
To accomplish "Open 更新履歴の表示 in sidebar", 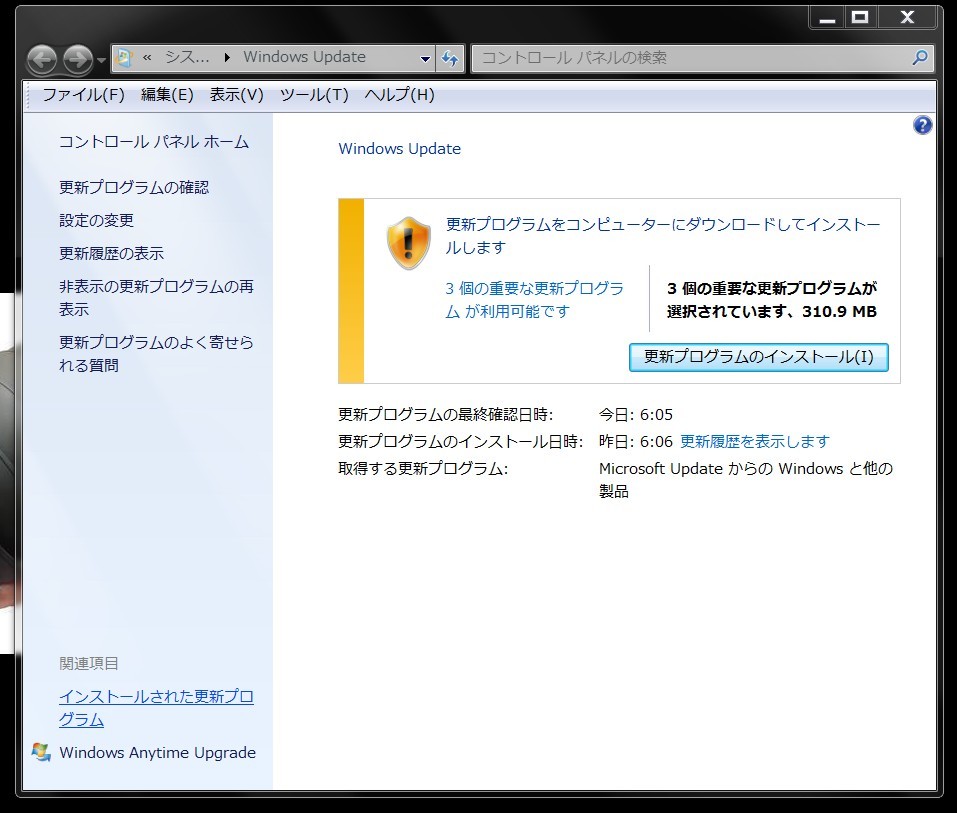I will tap(112, 253).
